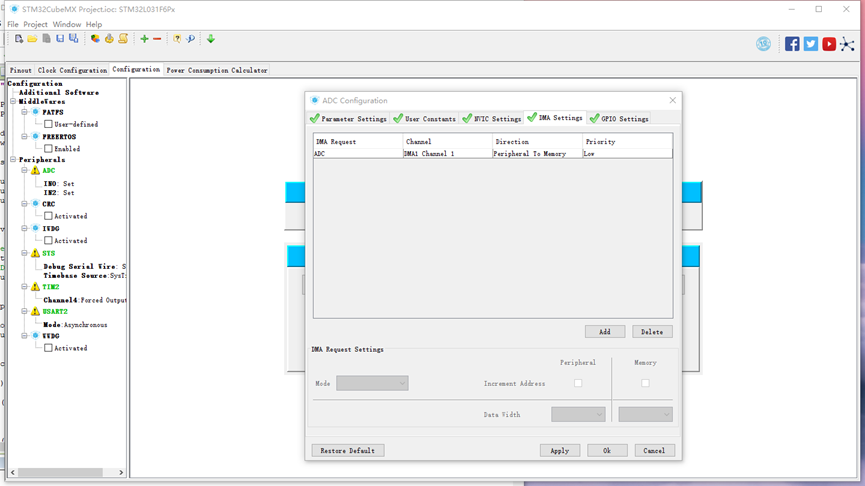Open the Memory Data Width dropdown
Image resolution: width=865 pixels, height=486 pixels.
645,414
